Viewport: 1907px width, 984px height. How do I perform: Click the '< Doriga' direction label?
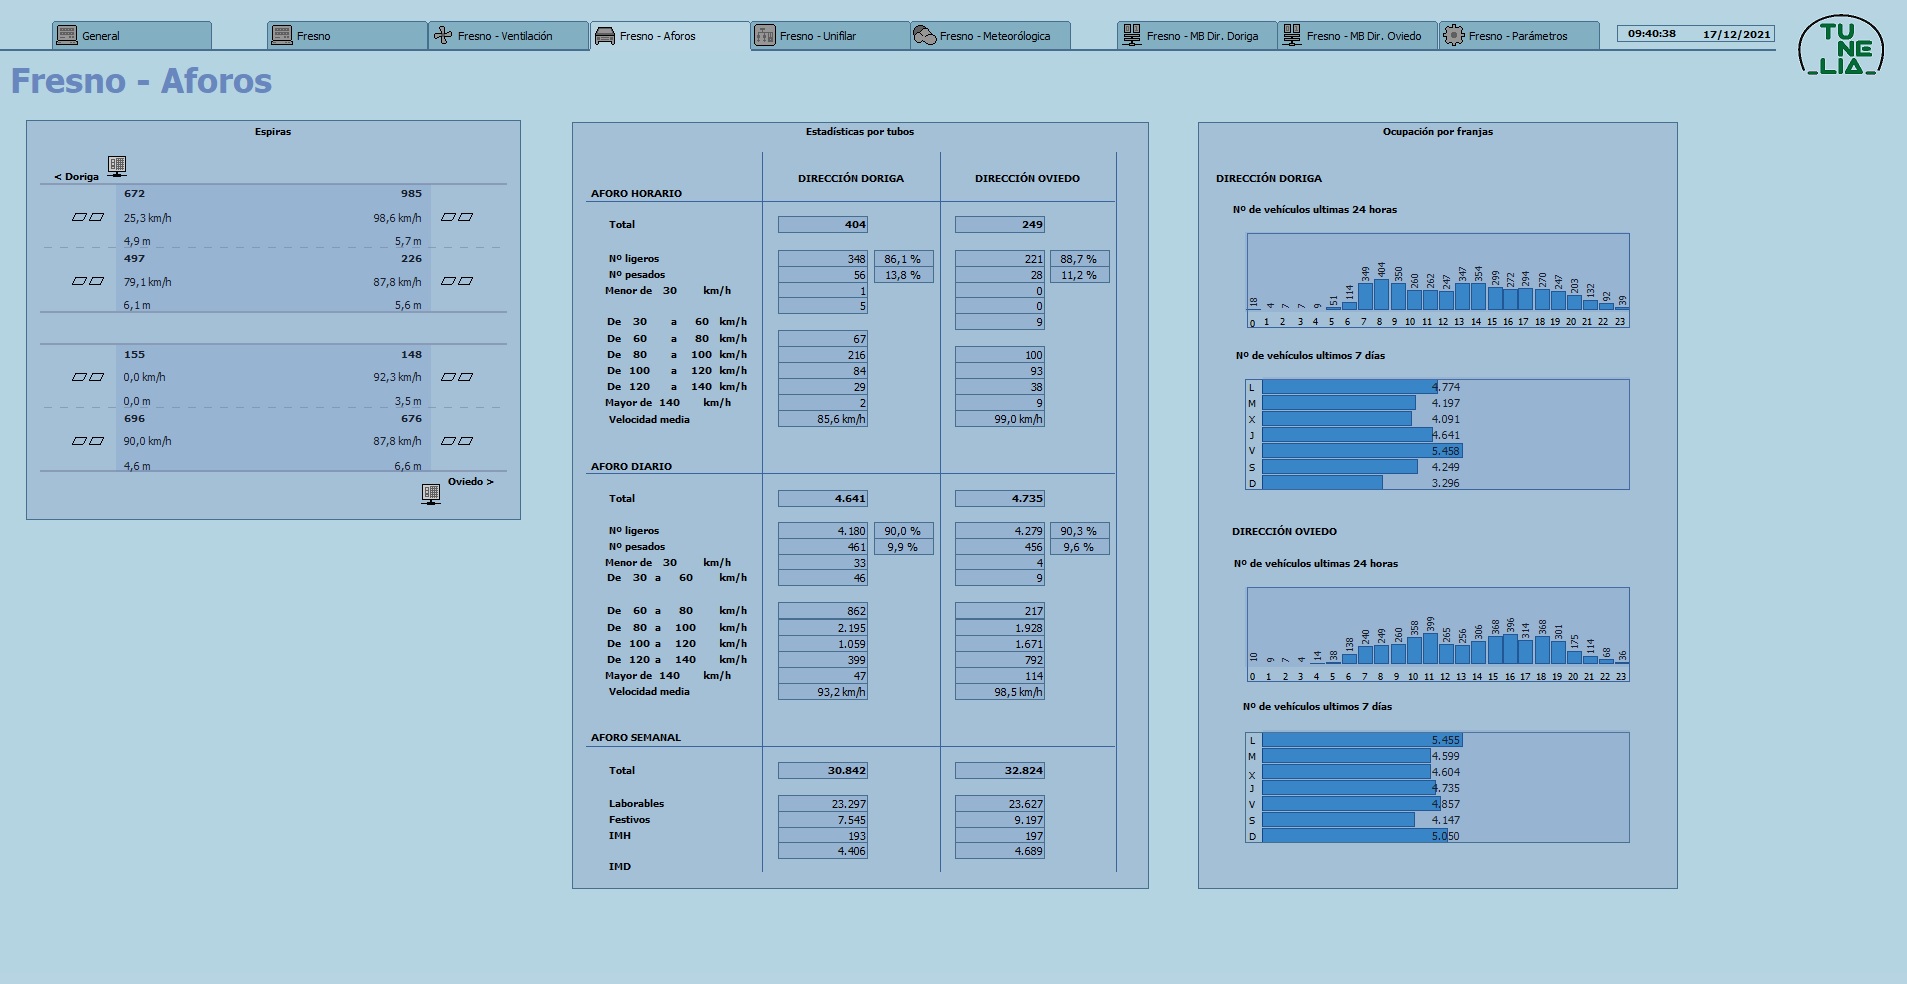77,177
